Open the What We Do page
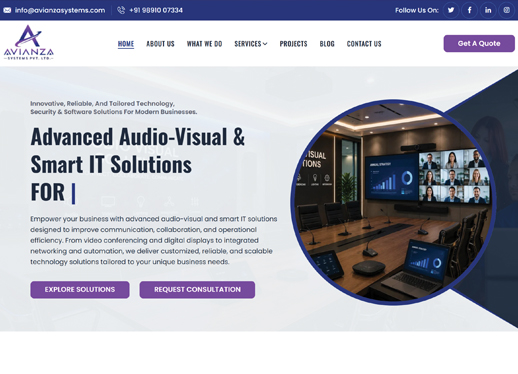This screenshot has height=374, width=518. click(204, 44)
